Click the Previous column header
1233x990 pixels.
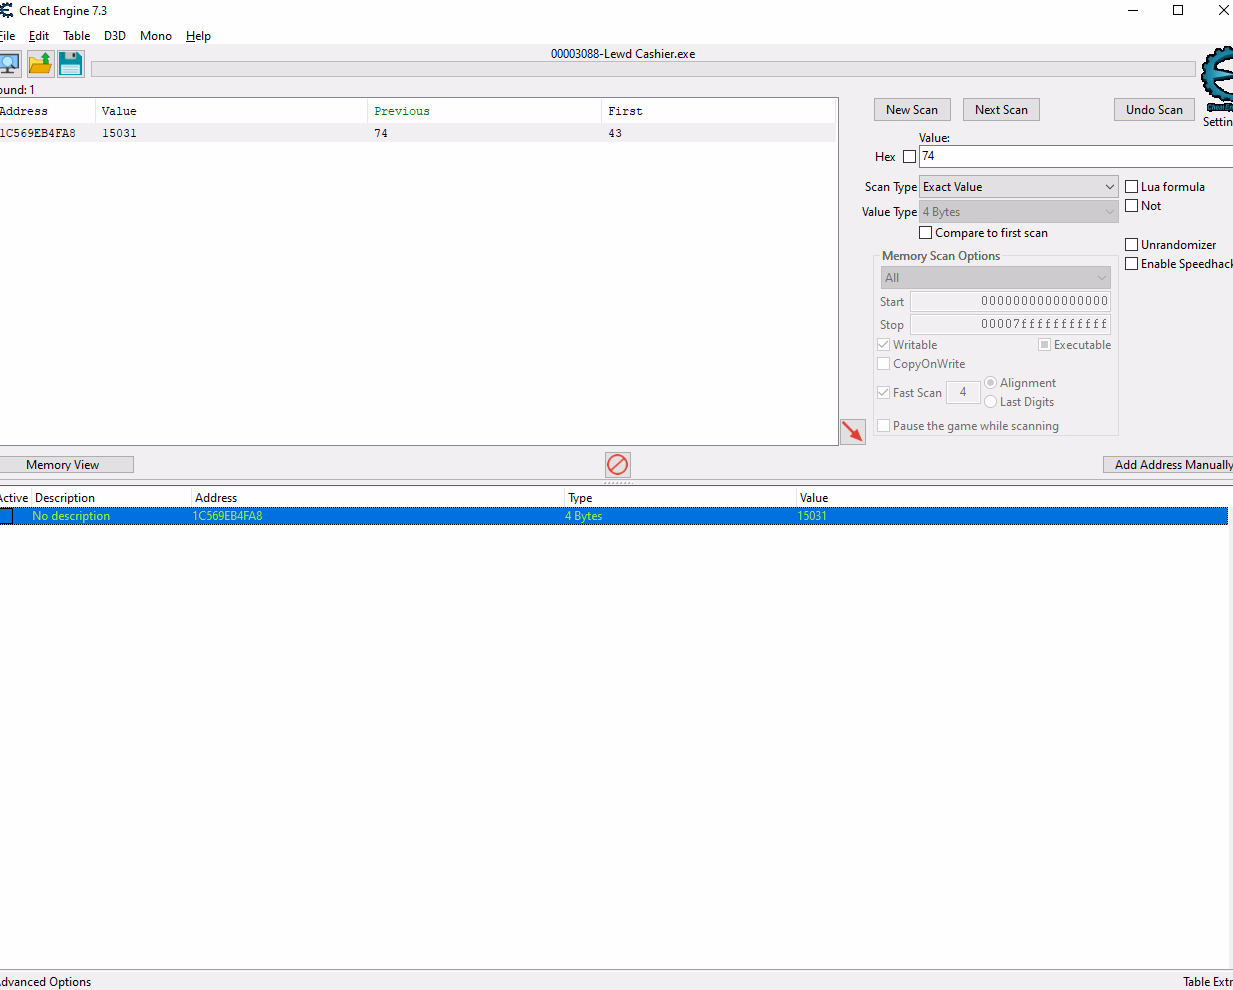(484, 111)
